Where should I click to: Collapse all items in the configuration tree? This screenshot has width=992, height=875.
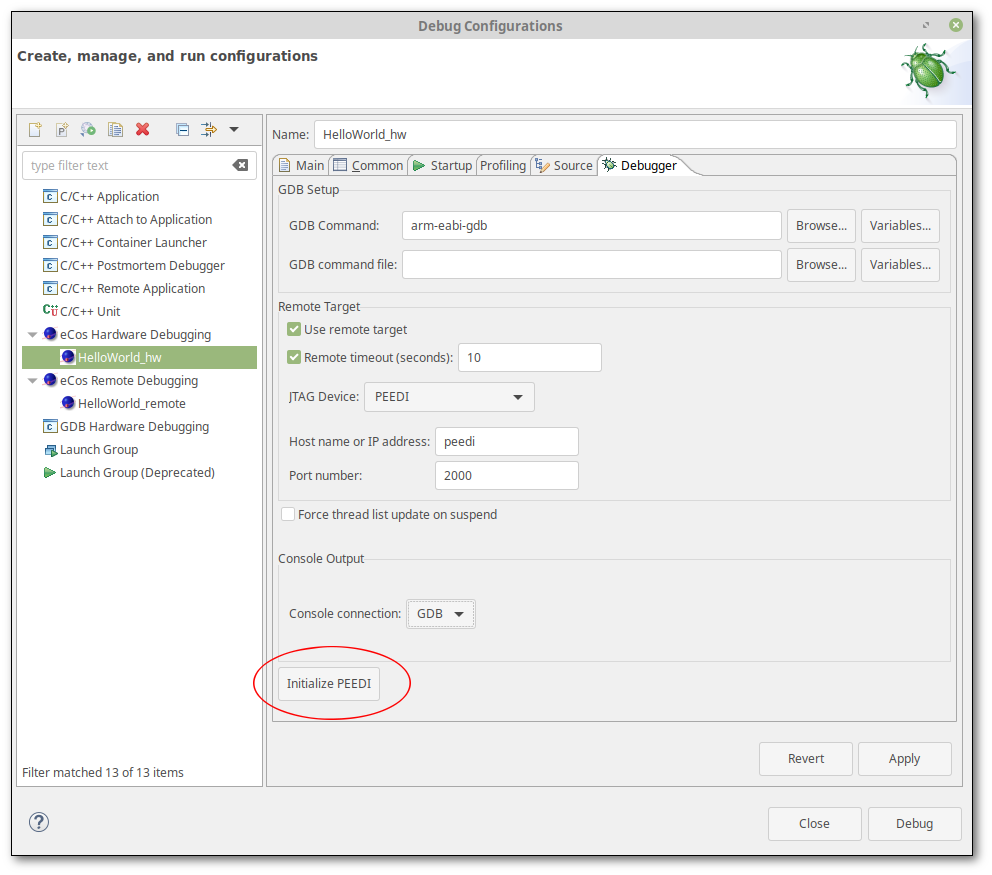[182, 129]
